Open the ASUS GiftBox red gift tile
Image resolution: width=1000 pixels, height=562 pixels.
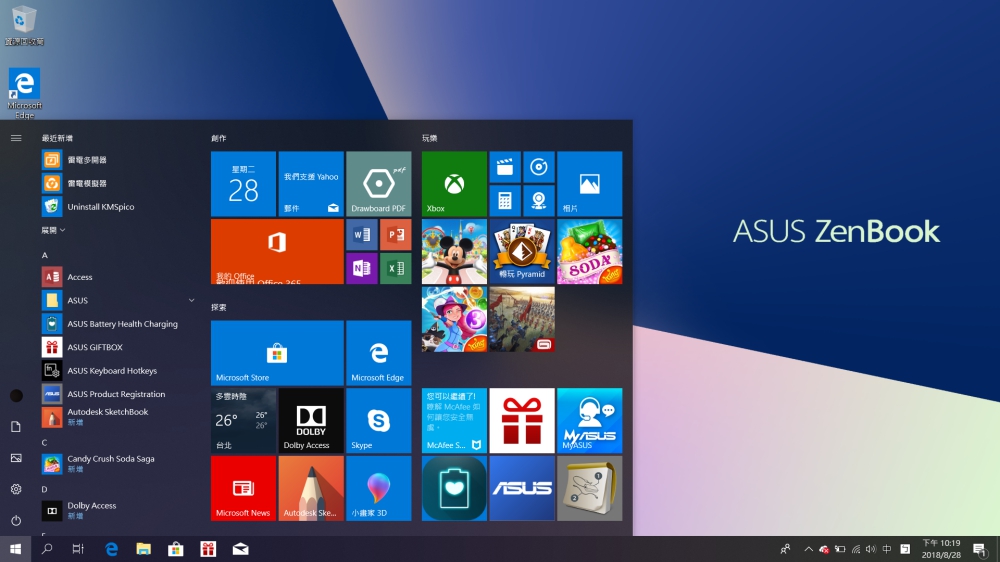522,420
